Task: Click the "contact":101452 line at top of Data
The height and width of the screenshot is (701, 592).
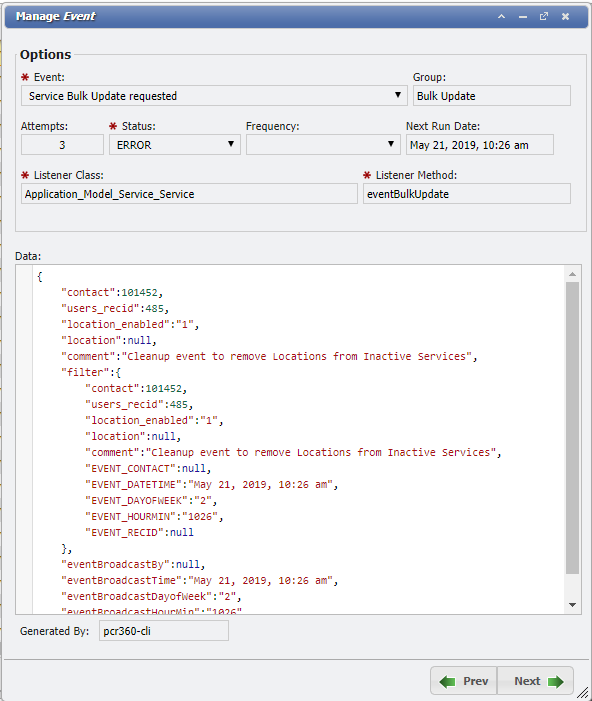Action: point(112,292)
